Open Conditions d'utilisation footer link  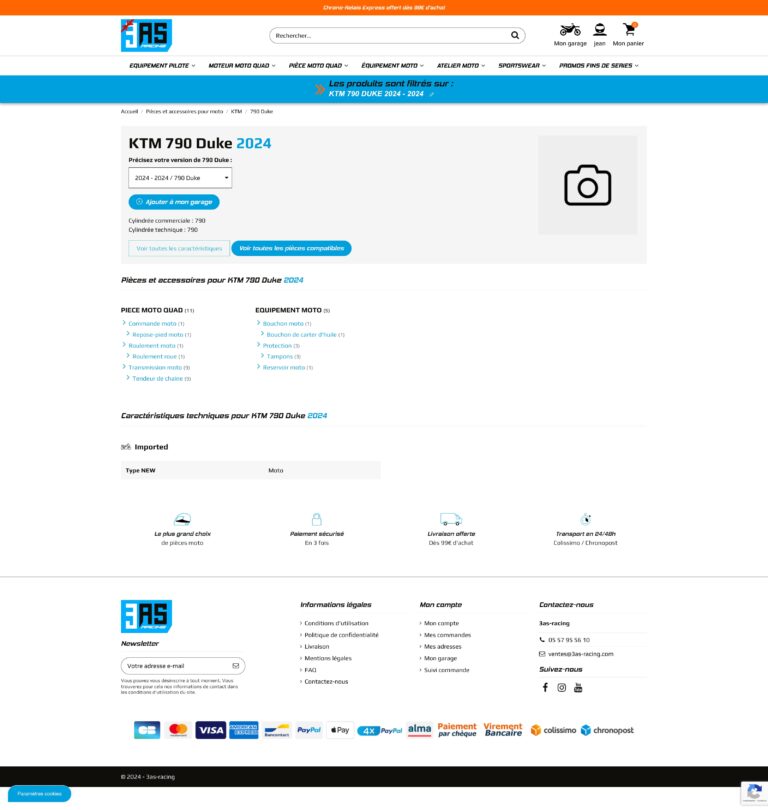336,624
